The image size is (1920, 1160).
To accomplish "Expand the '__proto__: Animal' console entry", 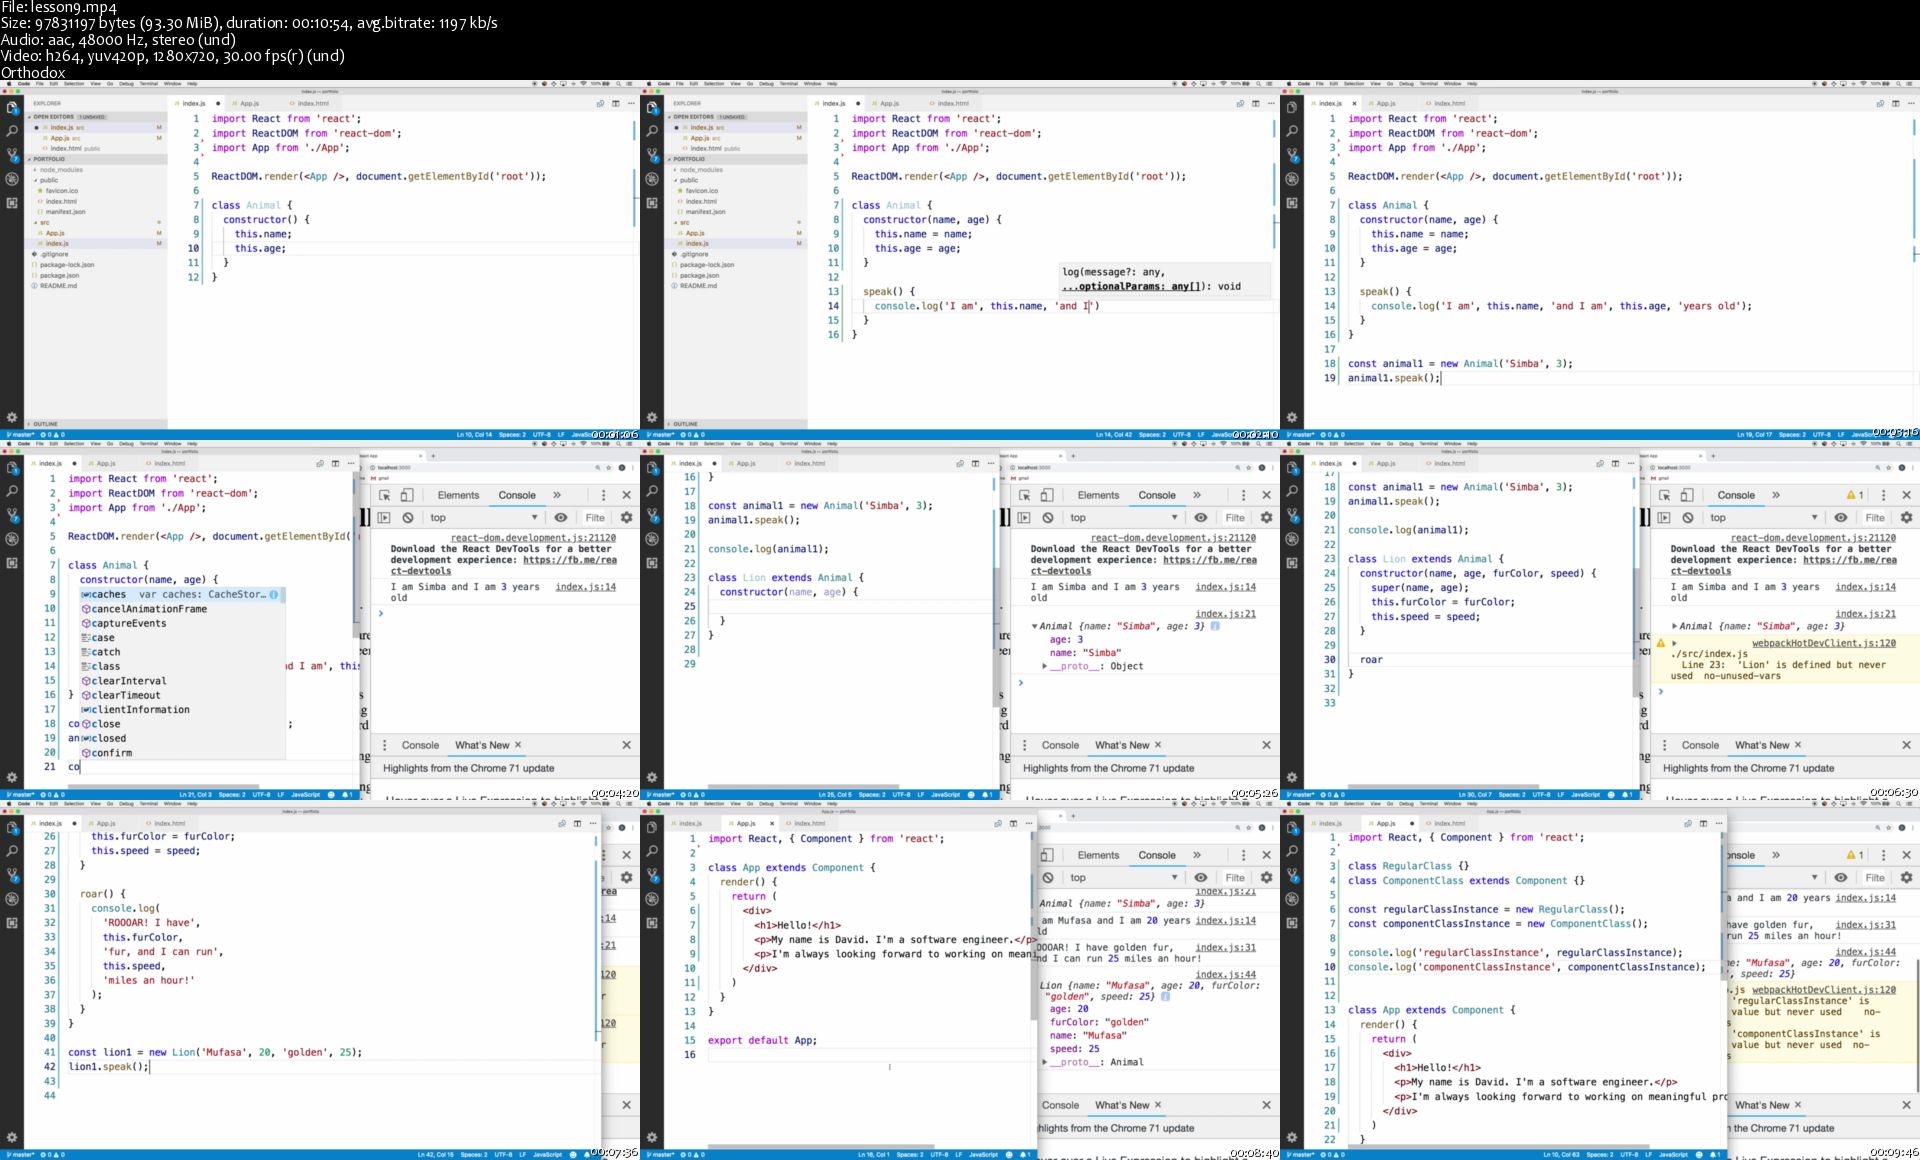I will pos(1045,1062).
